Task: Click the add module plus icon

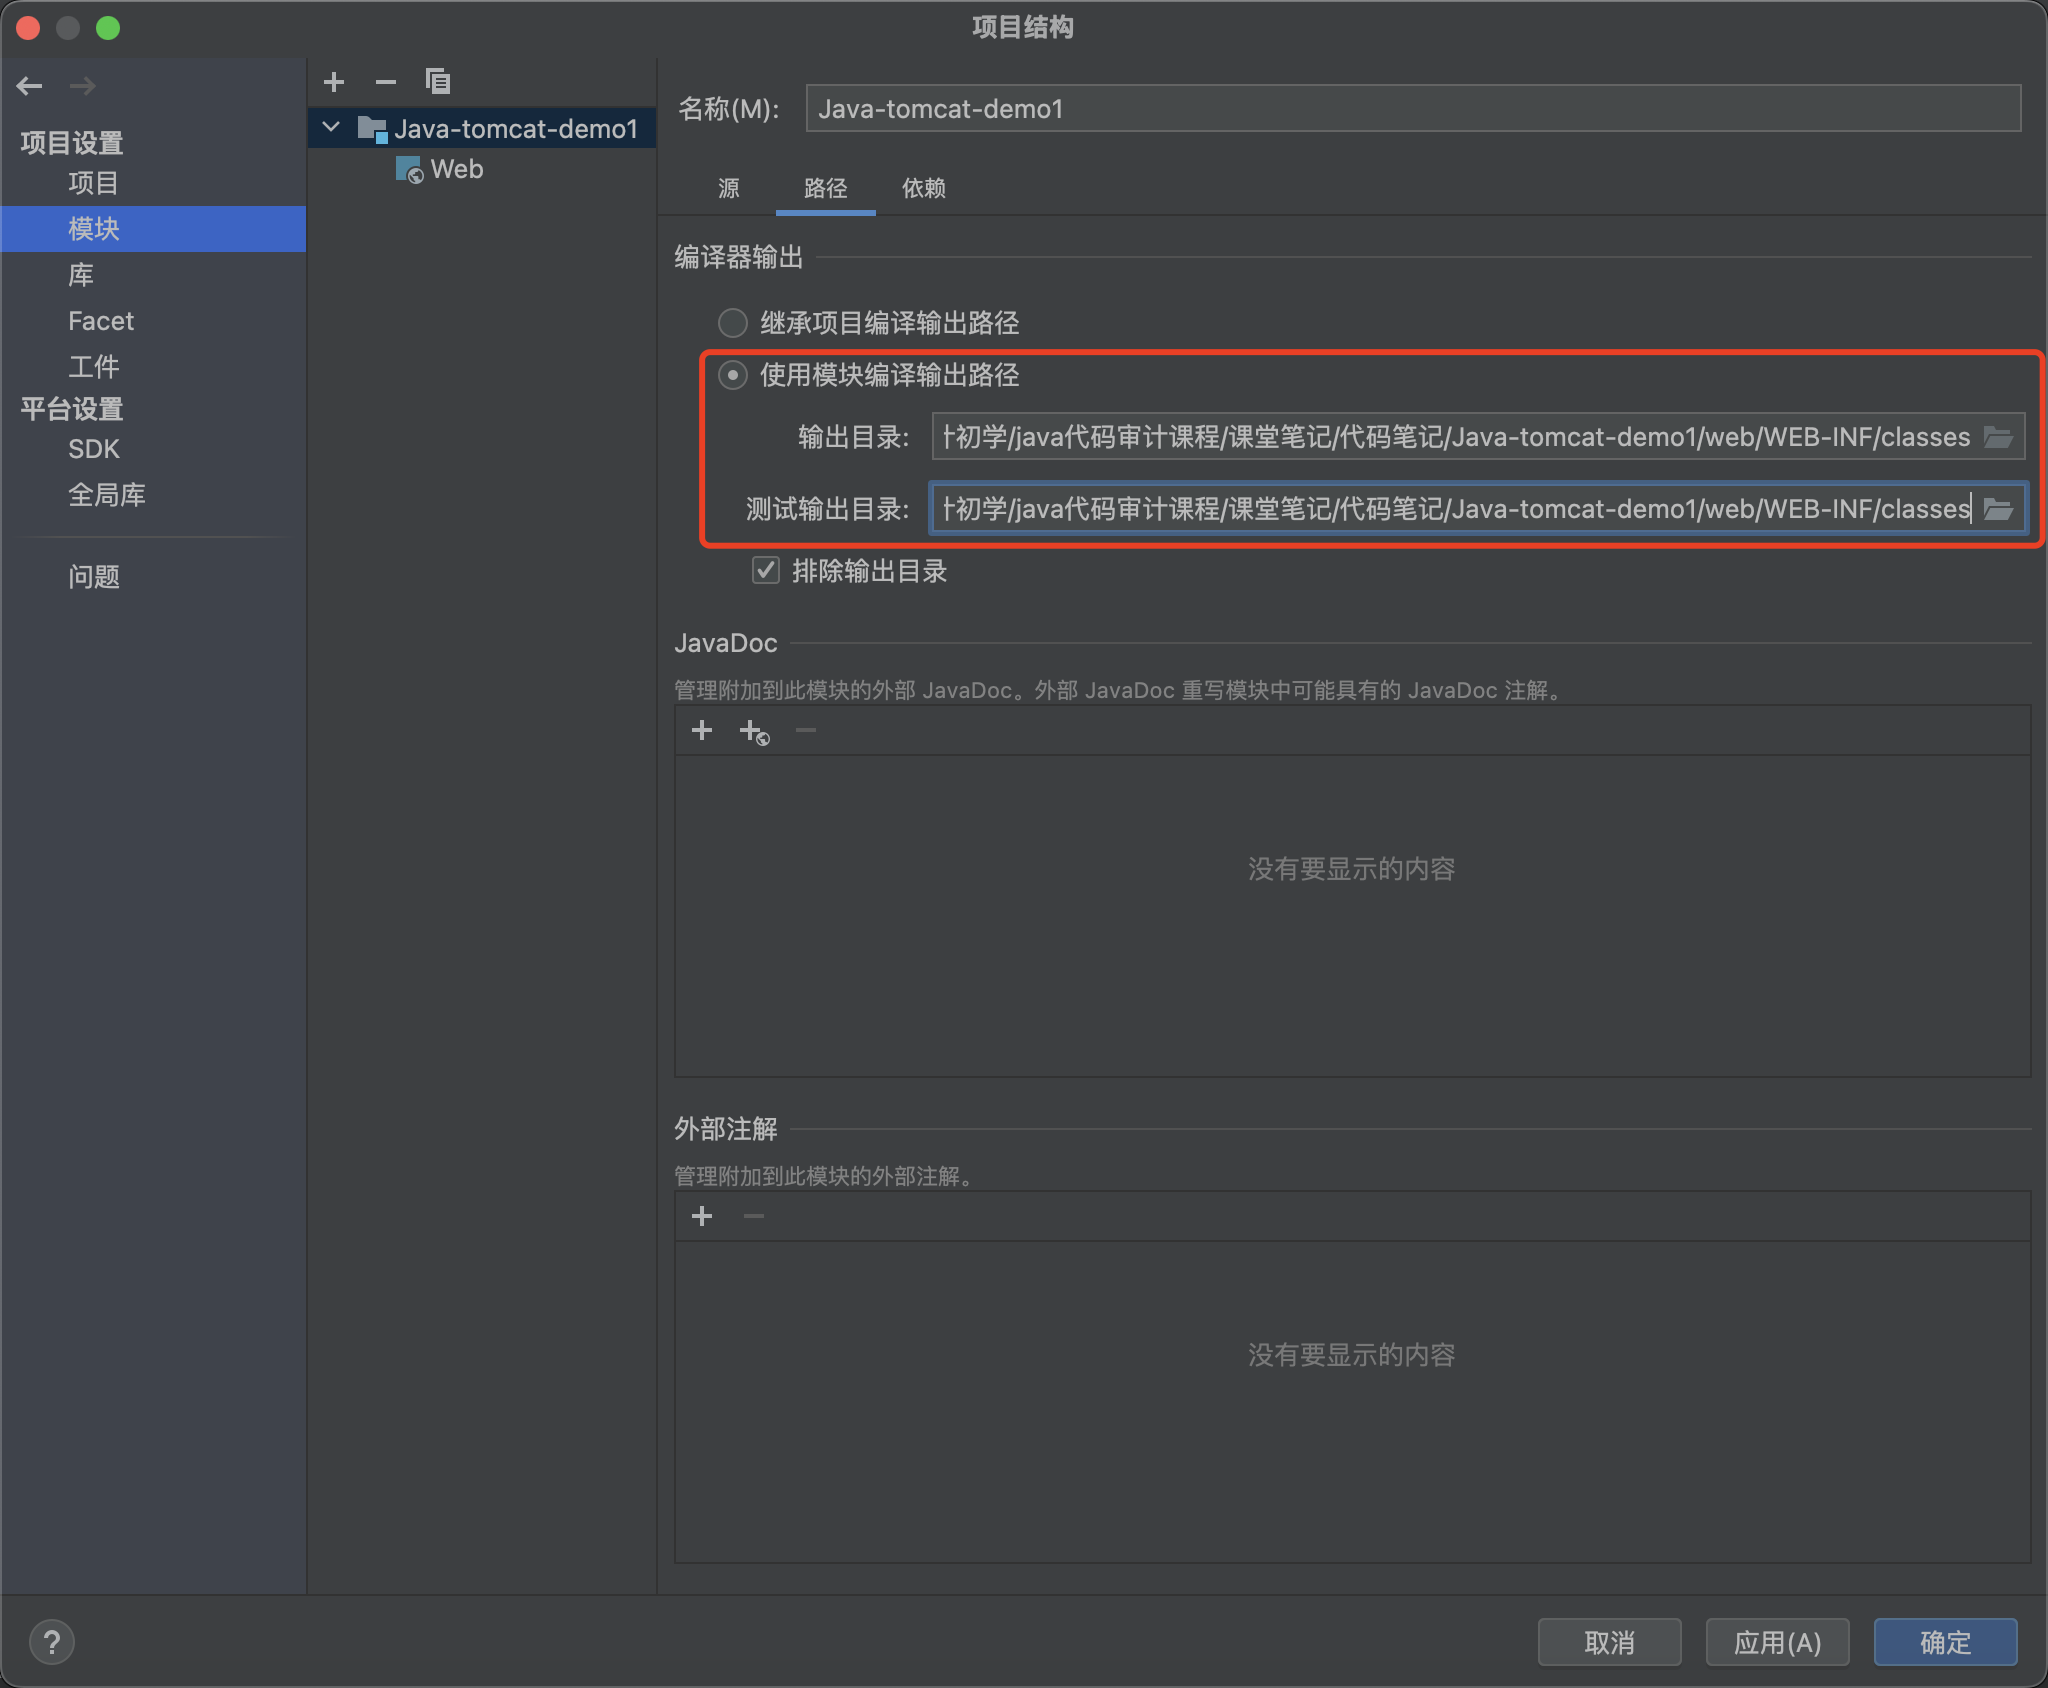Action: 334,82
